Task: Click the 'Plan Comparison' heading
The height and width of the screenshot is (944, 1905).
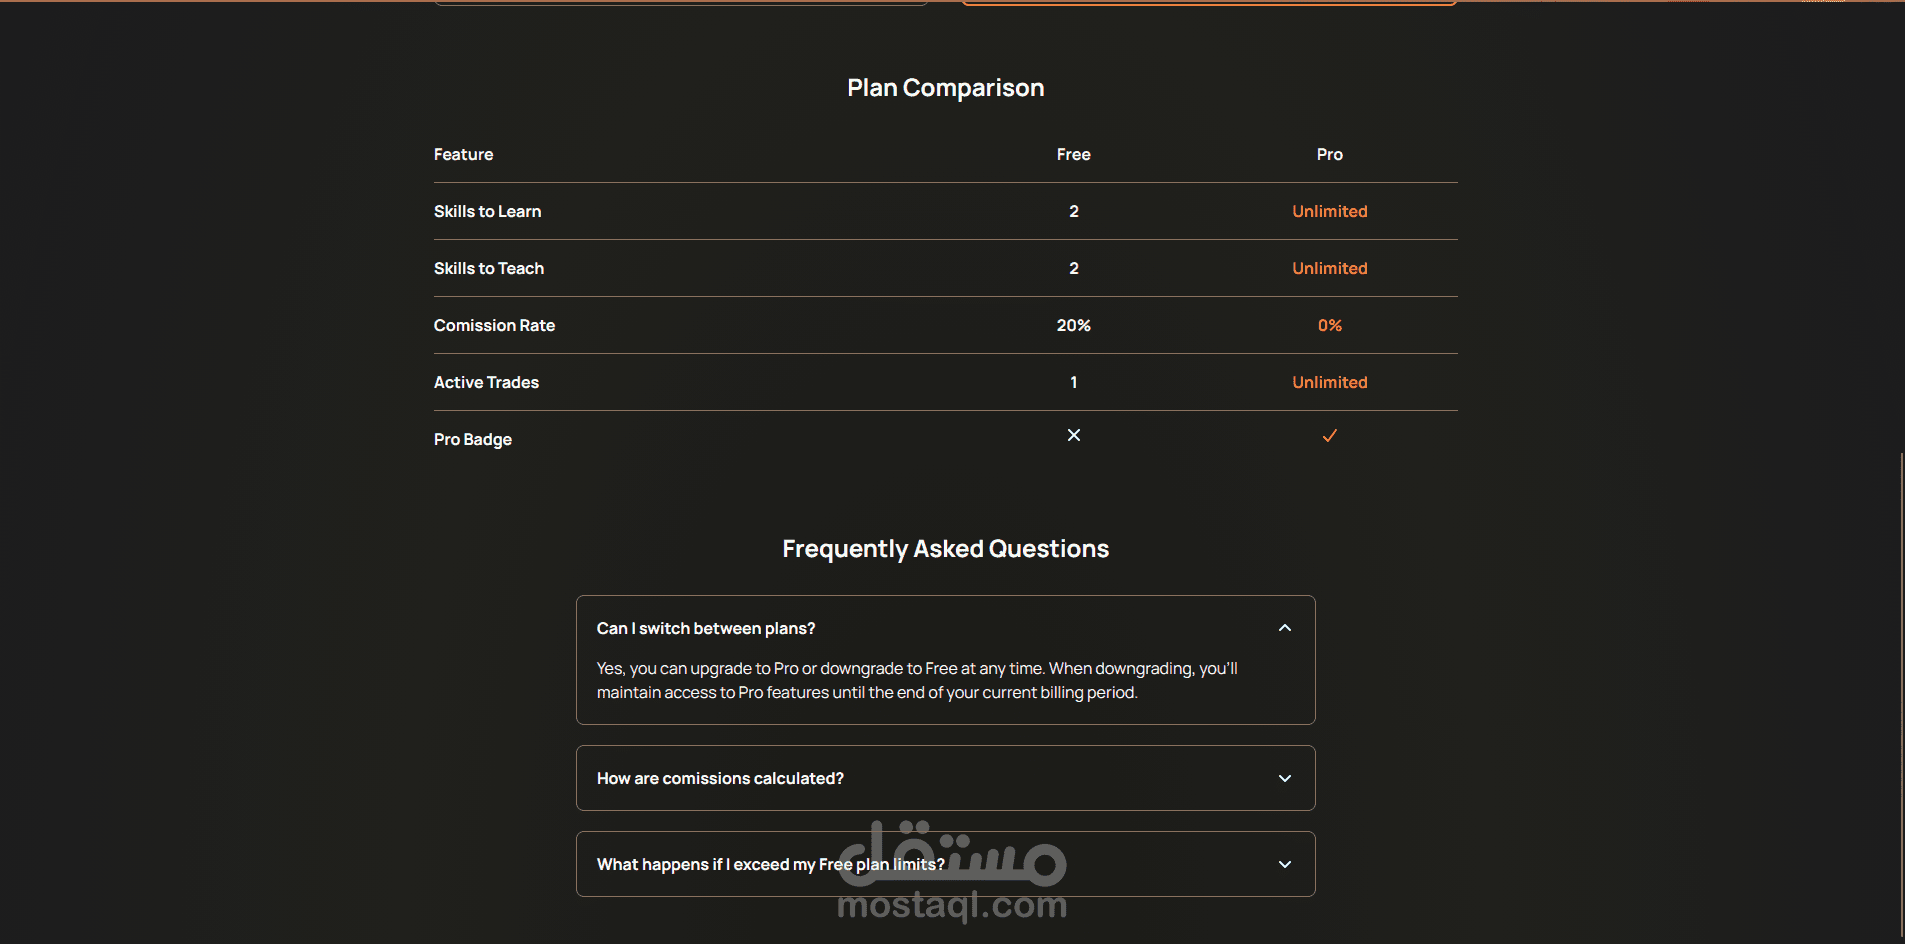Action: click(x=945, y=88)
